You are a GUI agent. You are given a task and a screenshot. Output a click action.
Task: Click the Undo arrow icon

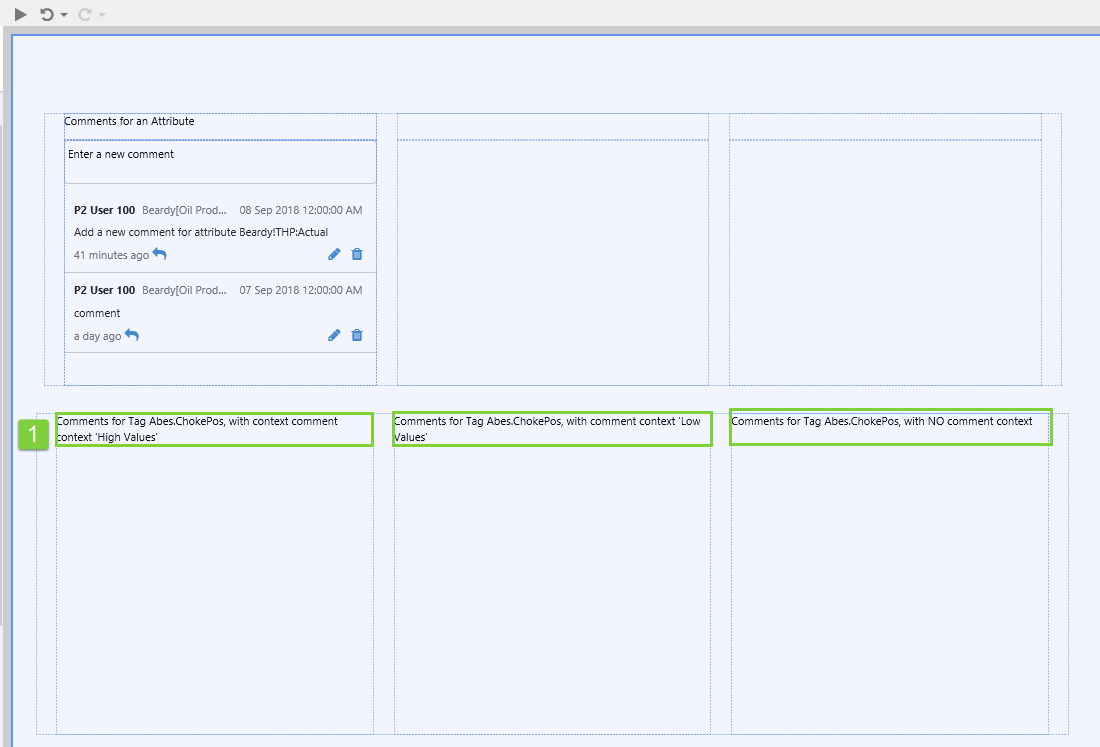click(x=46, y=14)
